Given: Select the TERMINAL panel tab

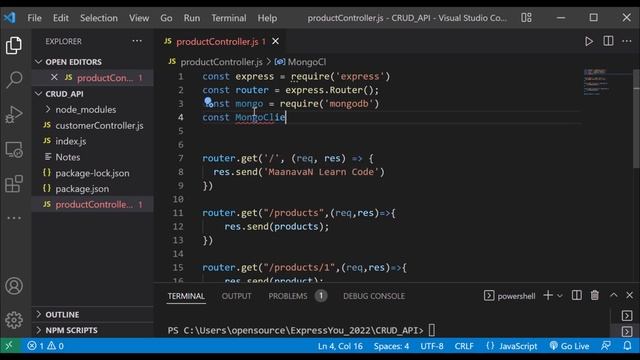Looking at the screenshot, I should 186,296.
